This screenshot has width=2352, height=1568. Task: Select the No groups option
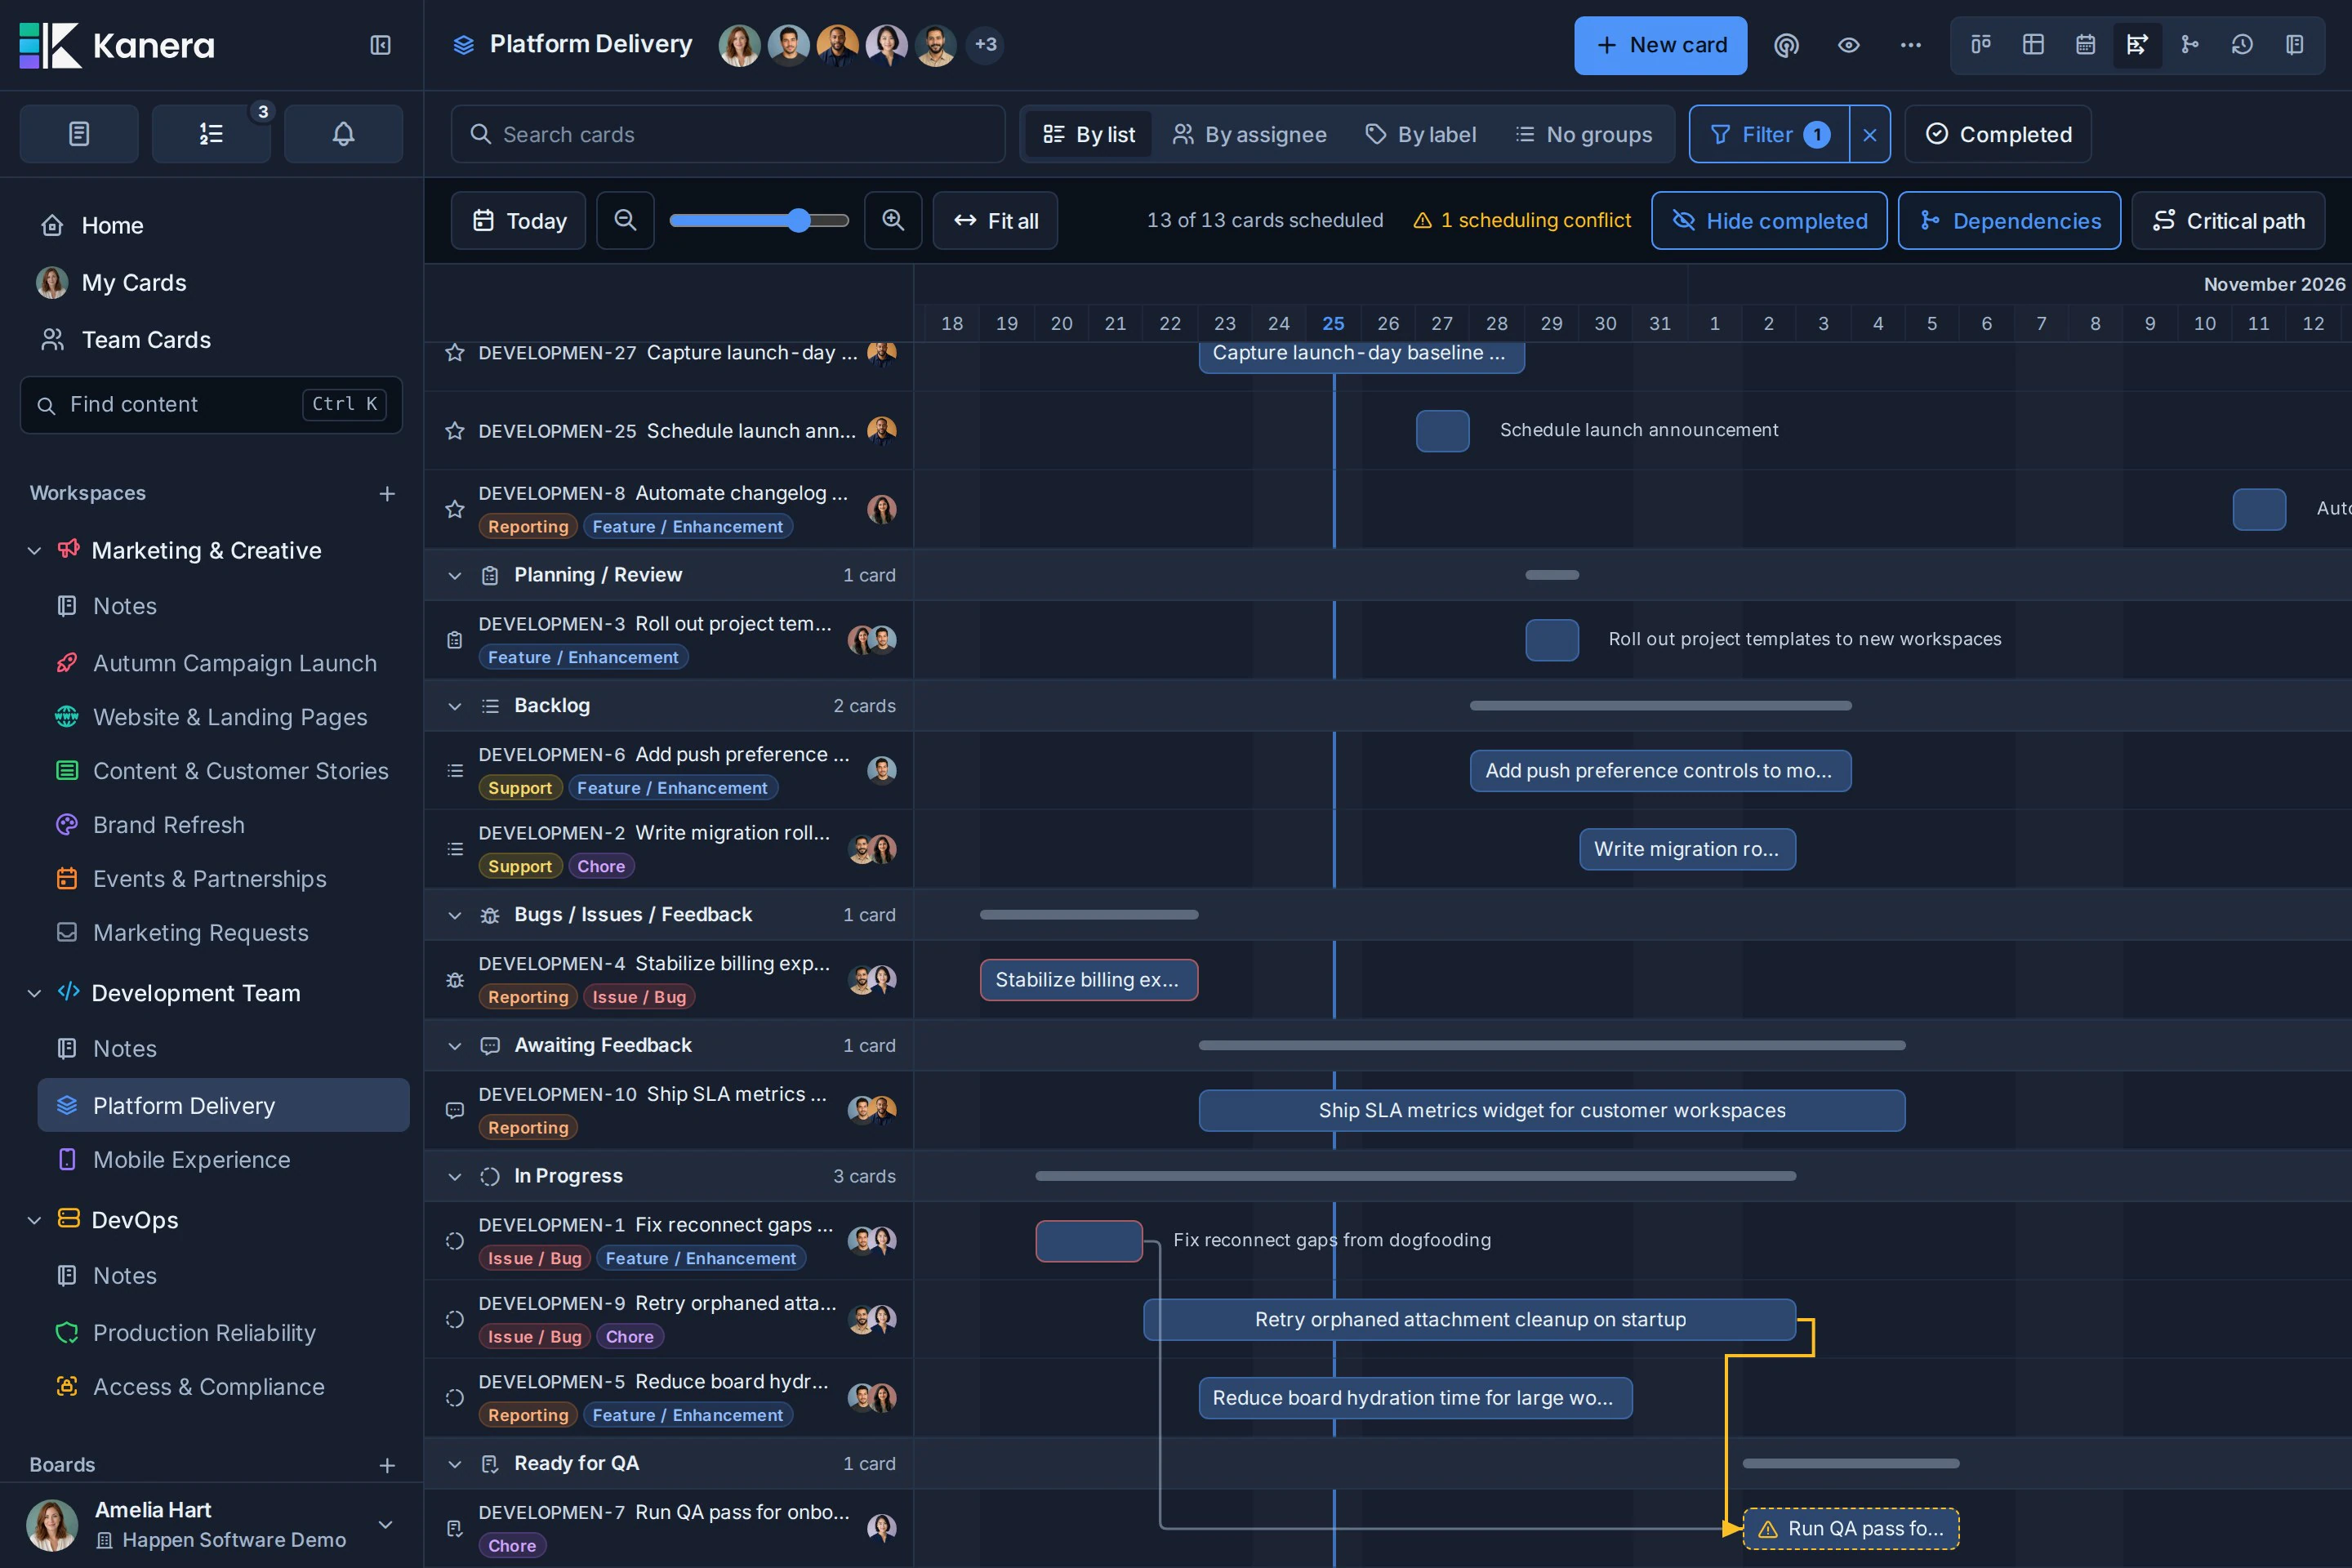point(1583,134)
